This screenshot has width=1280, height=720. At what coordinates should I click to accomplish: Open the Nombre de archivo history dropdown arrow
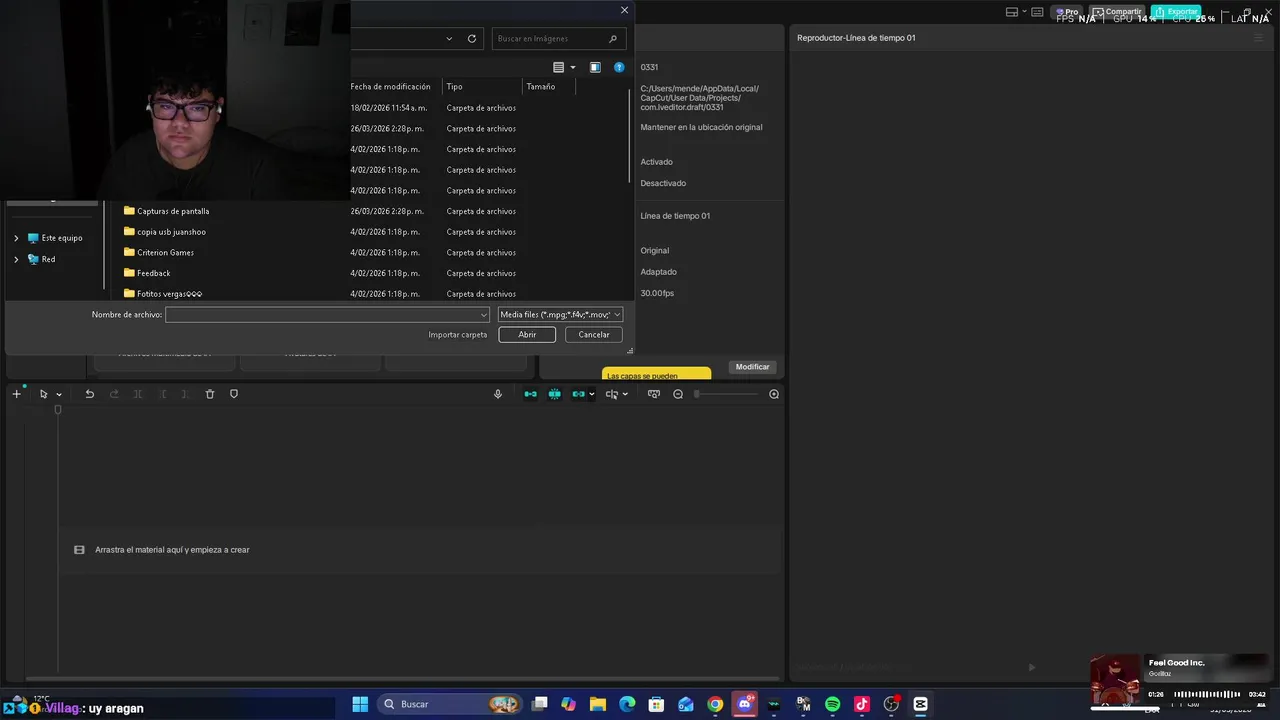pyautogui.click(x=484, y=315)
